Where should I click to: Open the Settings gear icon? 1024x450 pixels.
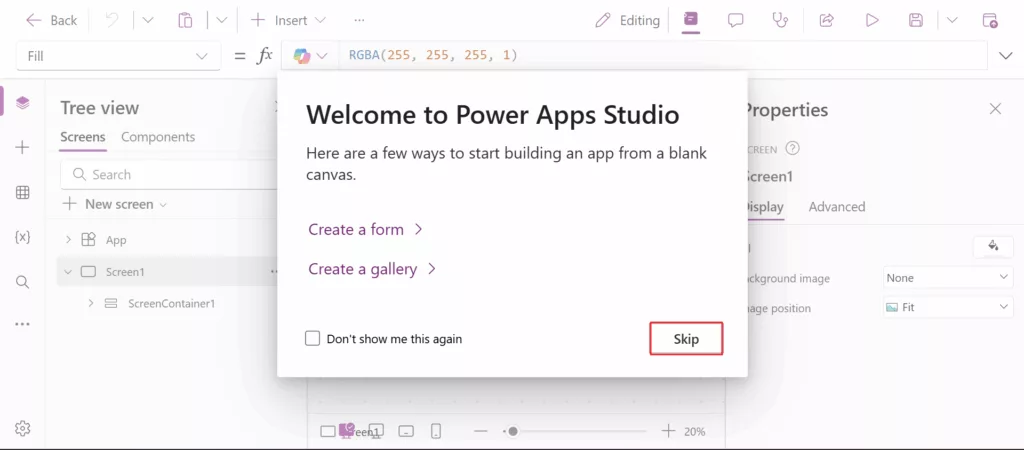click(x=22, y=428)
